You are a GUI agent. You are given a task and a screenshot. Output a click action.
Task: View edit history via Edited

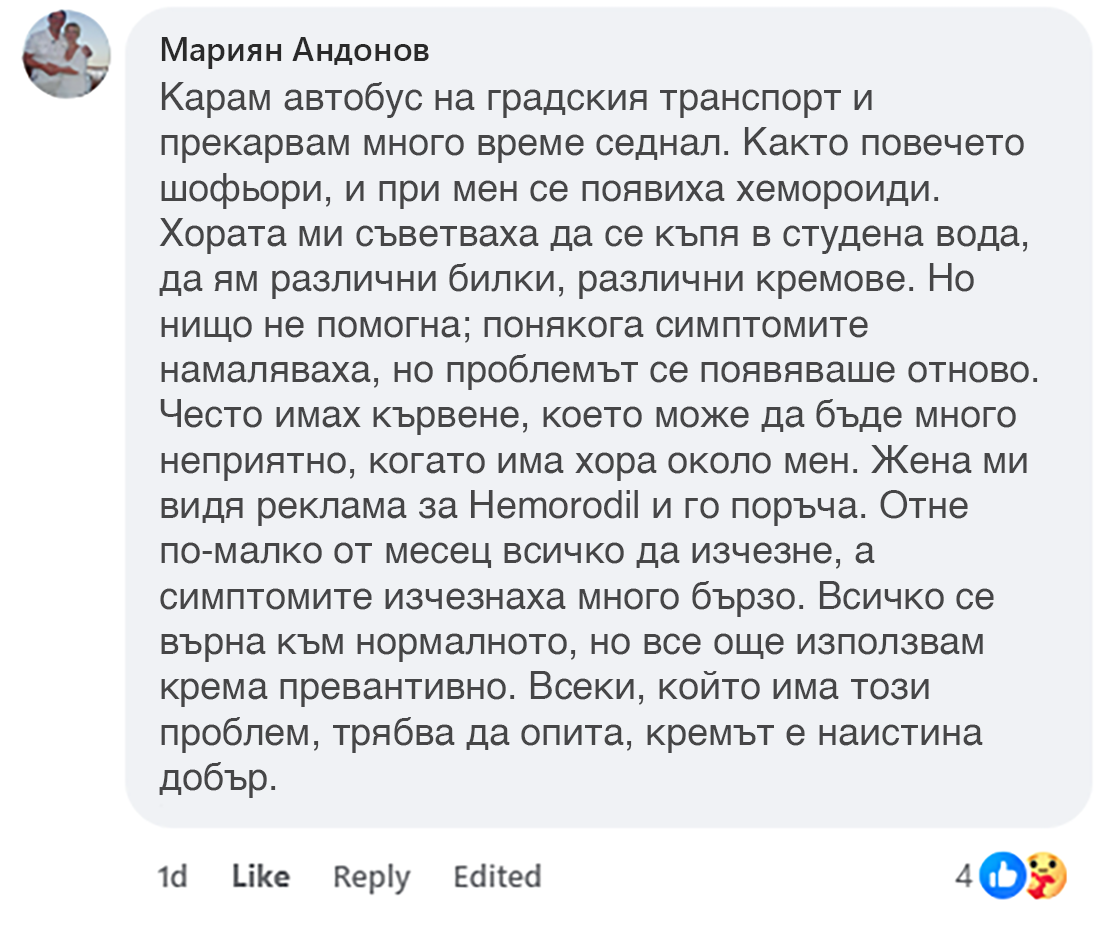497,877
